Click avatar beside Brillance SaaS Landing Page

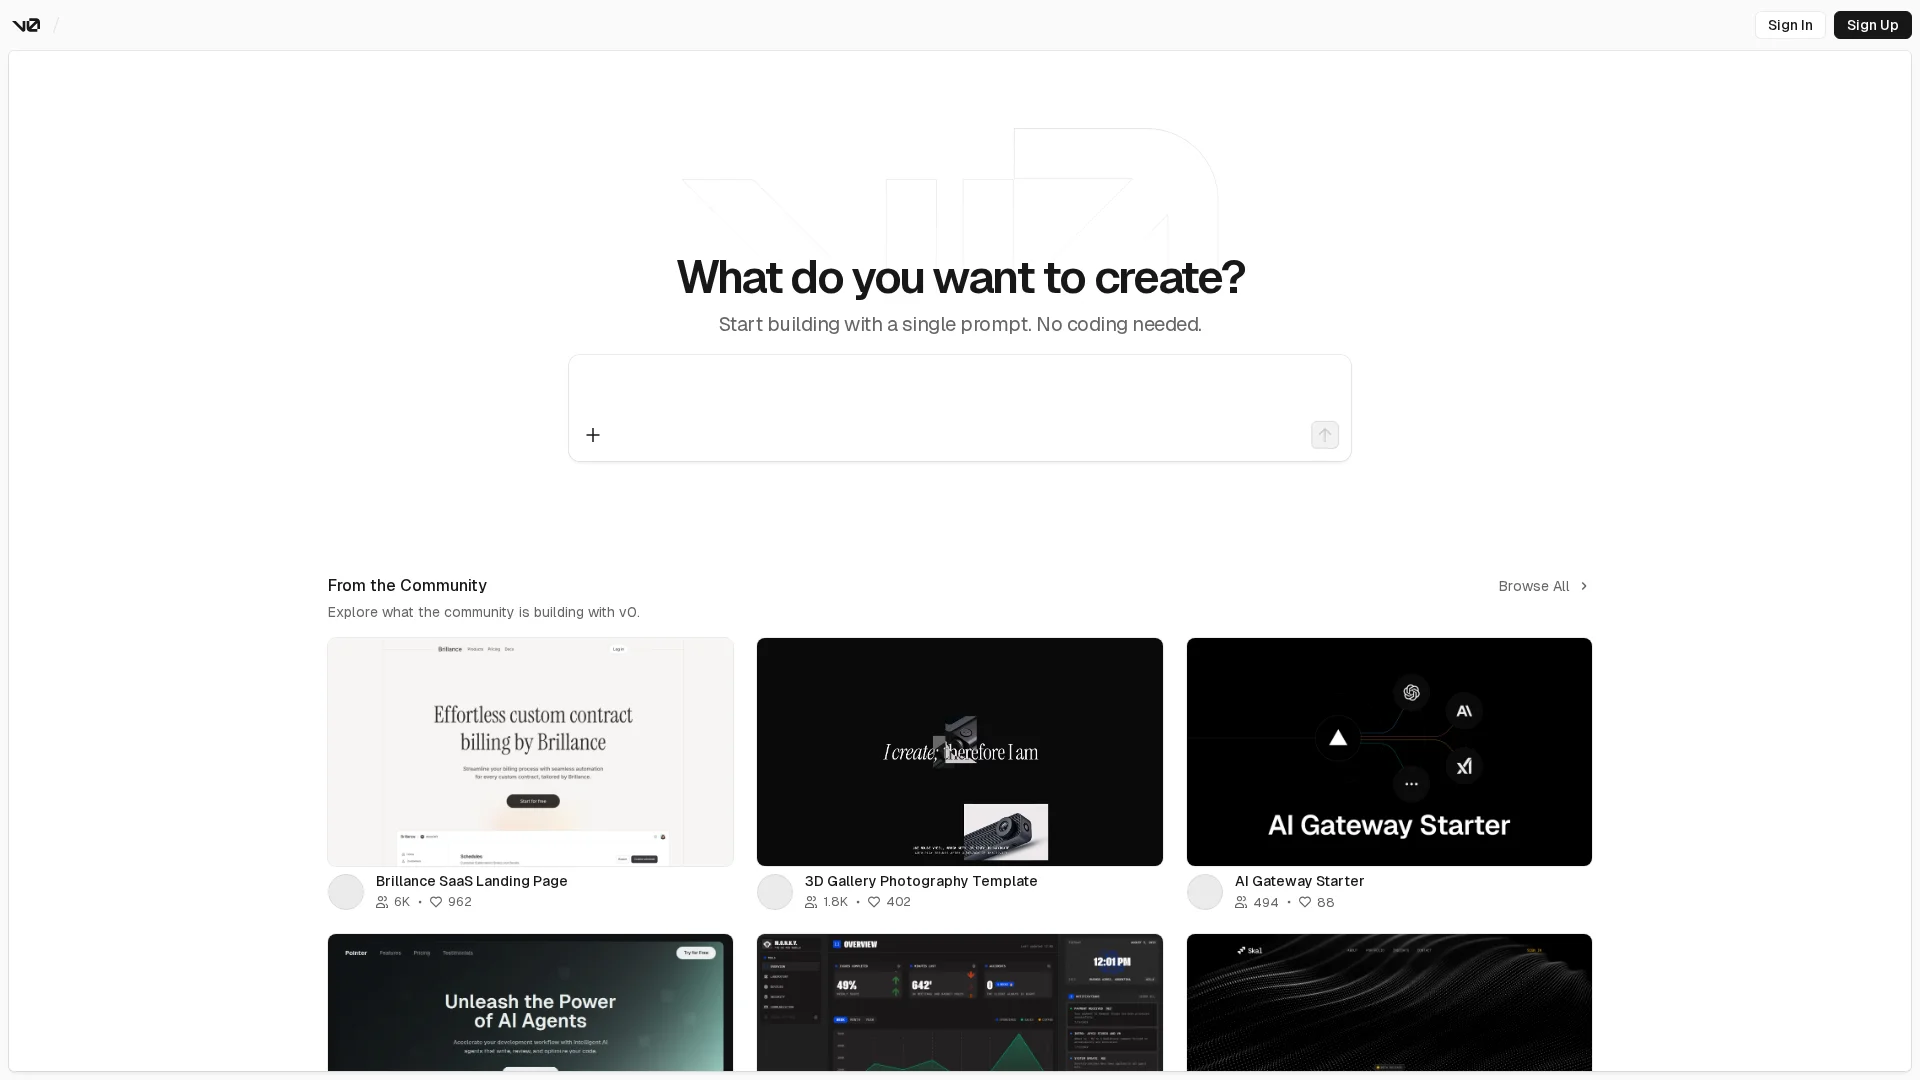[346, 892]
